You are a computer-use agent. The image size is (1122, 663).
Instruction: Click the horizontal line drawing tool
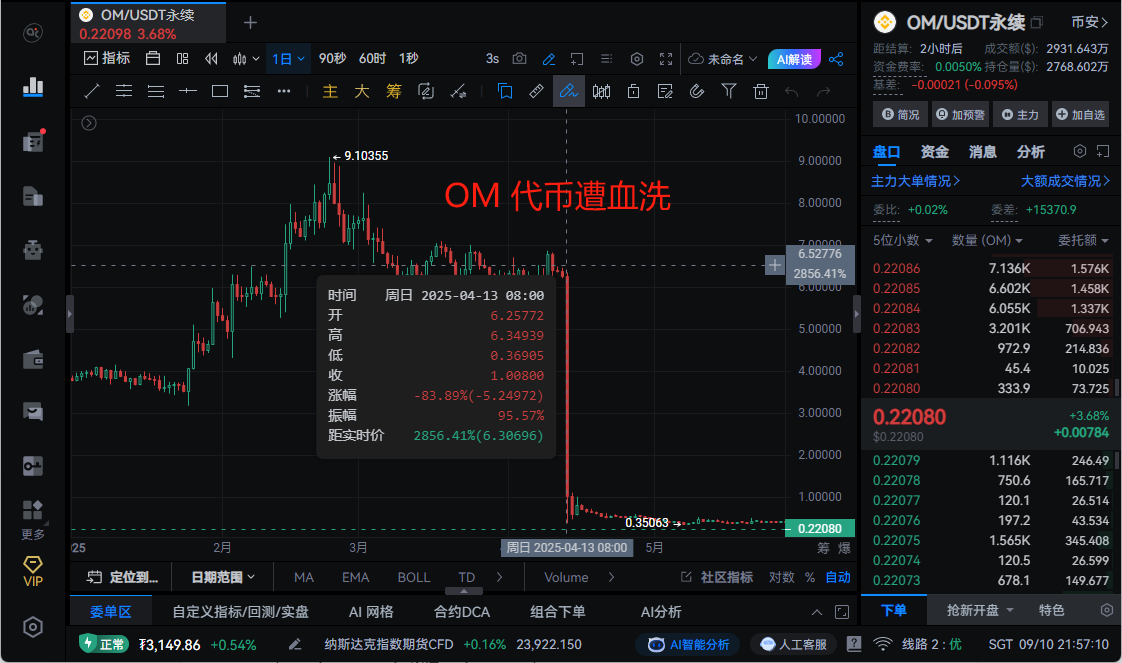pos(187,92)
